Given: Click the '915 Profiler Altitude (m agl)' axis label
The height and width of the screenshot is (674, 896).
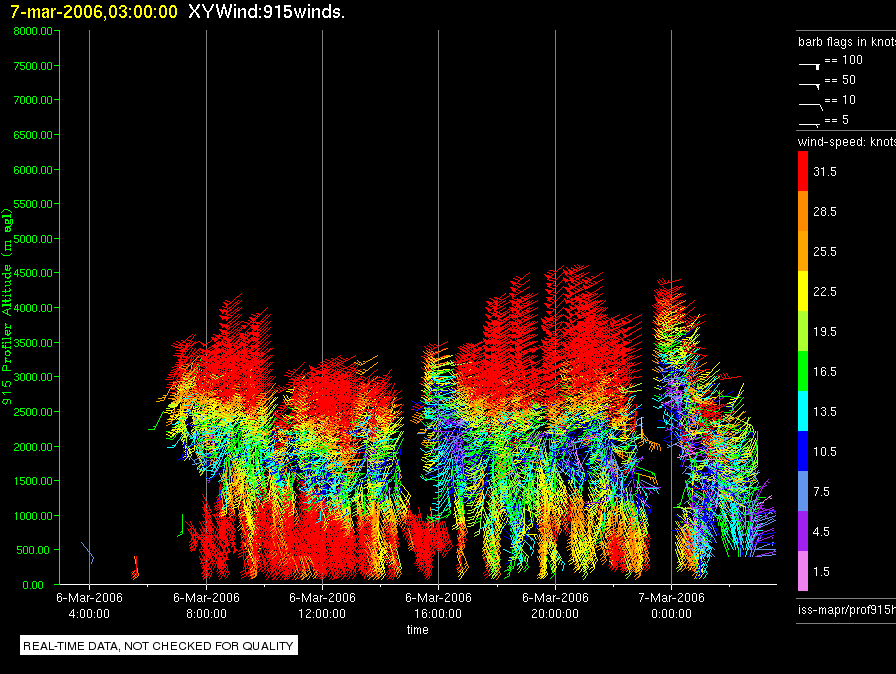Looking at the screenshot, I should pos(6,307).
